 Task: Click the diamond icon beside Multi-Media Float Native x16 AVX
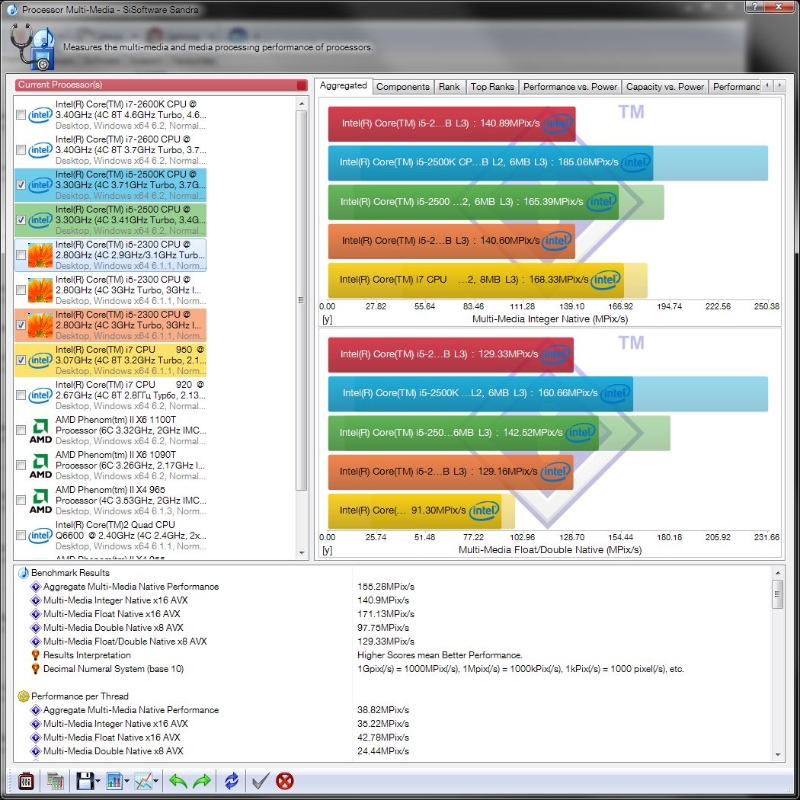coord(36,614)
